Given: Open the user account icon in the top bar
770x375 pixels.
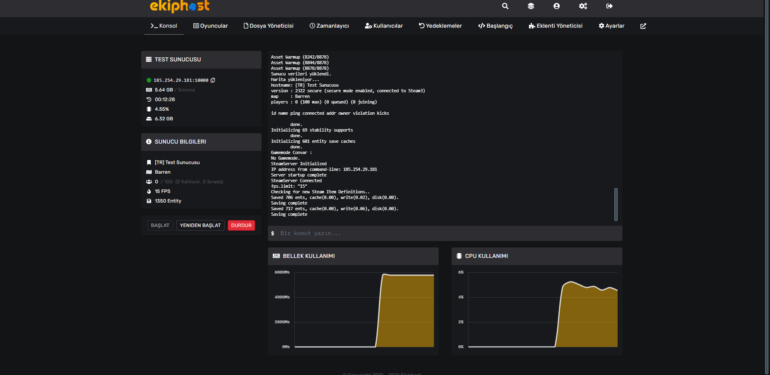Looking at the screenshot, I should (x=556, y=6).
